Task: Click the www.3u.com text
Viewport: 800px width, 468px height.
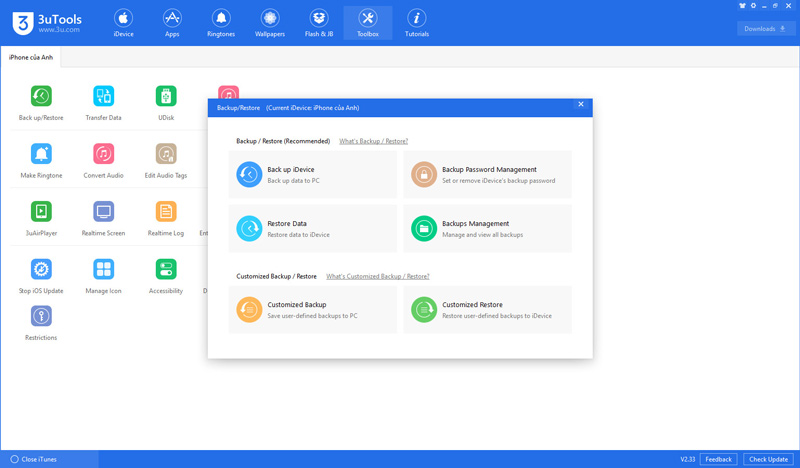Action: (x=59, y=30)
